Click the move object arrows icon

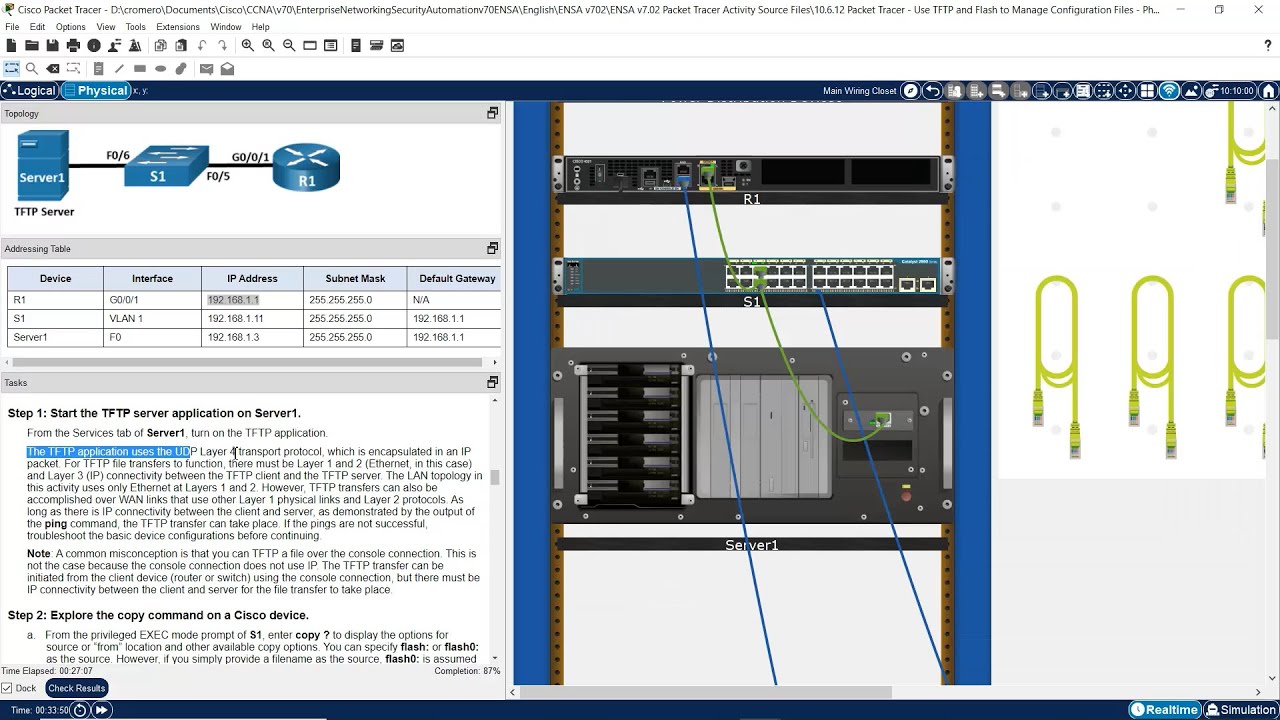tap(1125, 91)
